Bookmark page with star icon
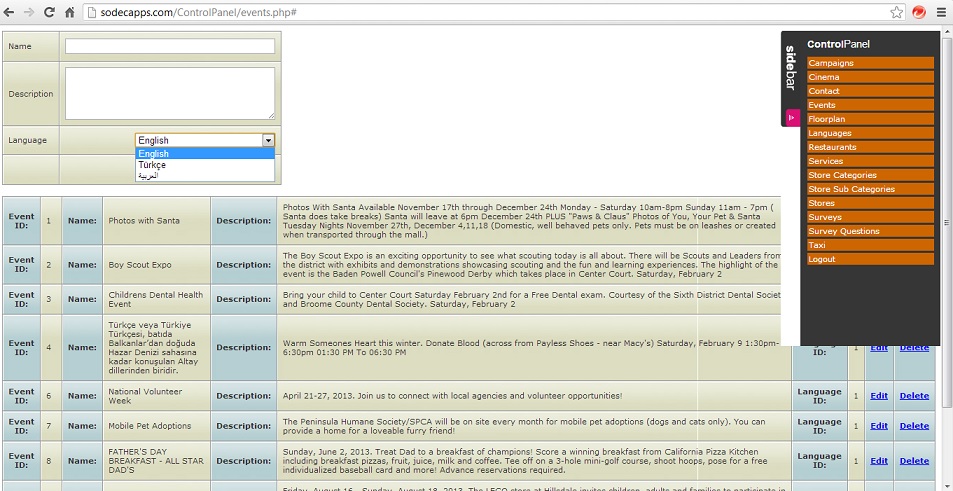The image size is (953, 491). click(x=897, y=12)
